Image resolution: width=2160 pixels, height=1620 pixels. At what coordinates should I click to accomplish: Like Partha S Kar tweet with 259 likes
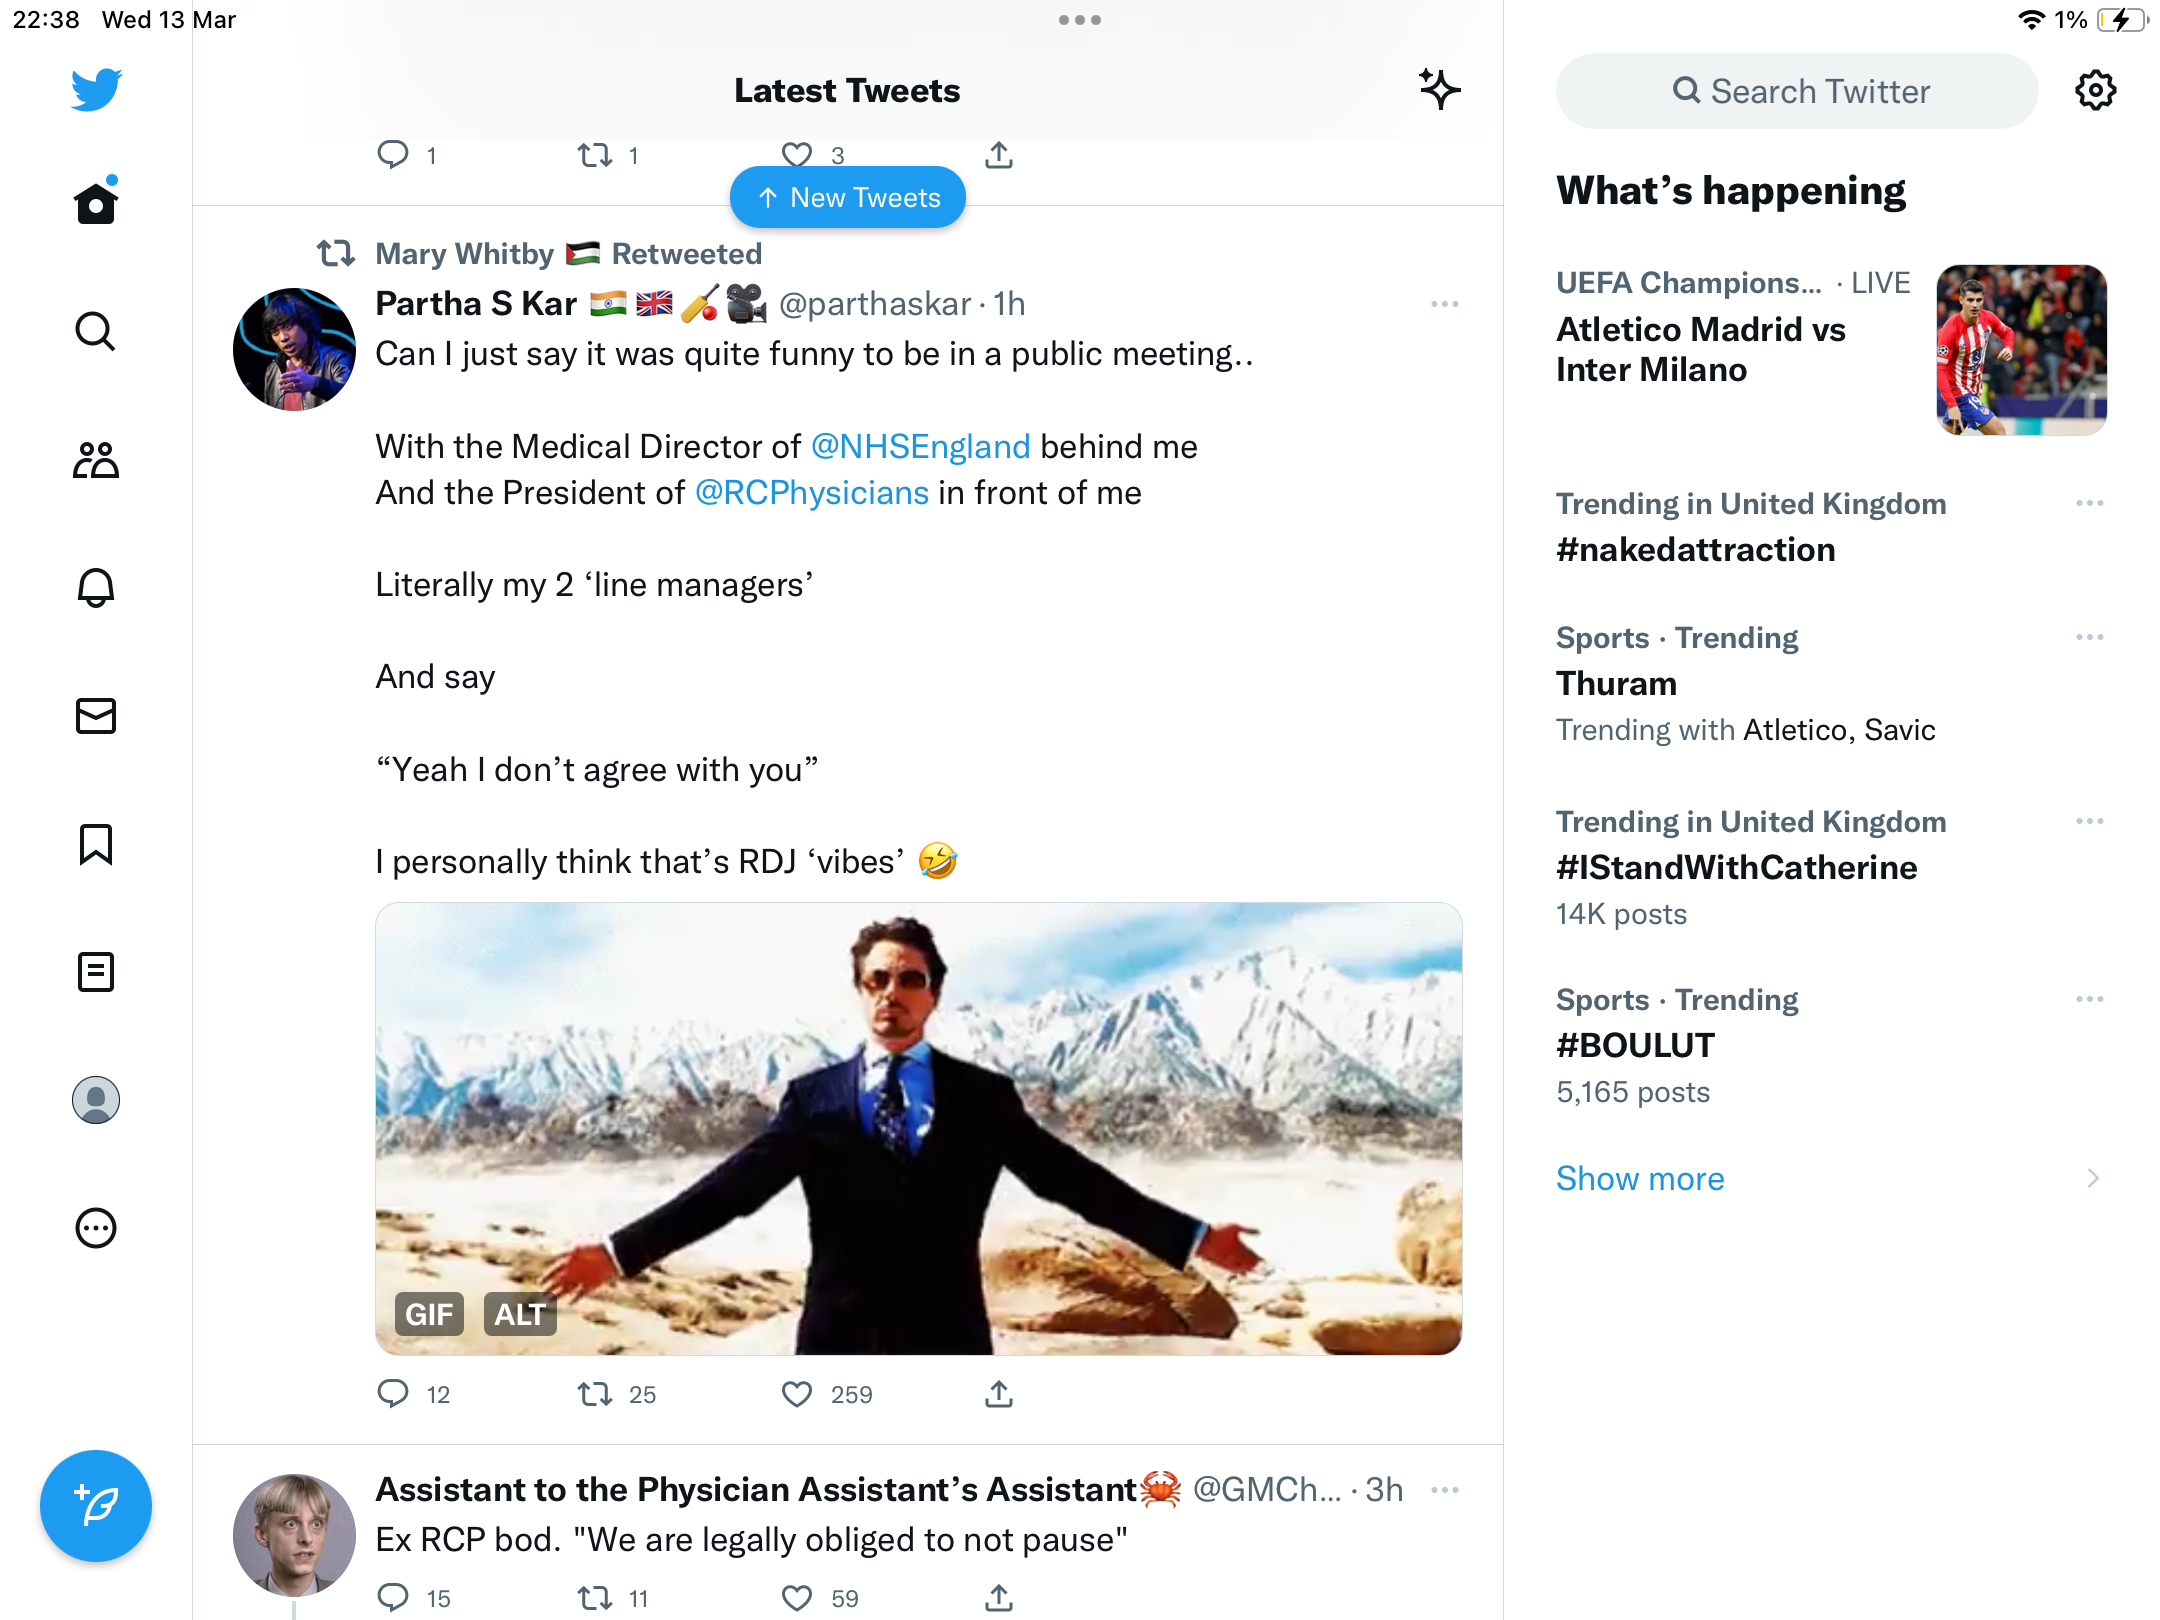point(797,1394)
